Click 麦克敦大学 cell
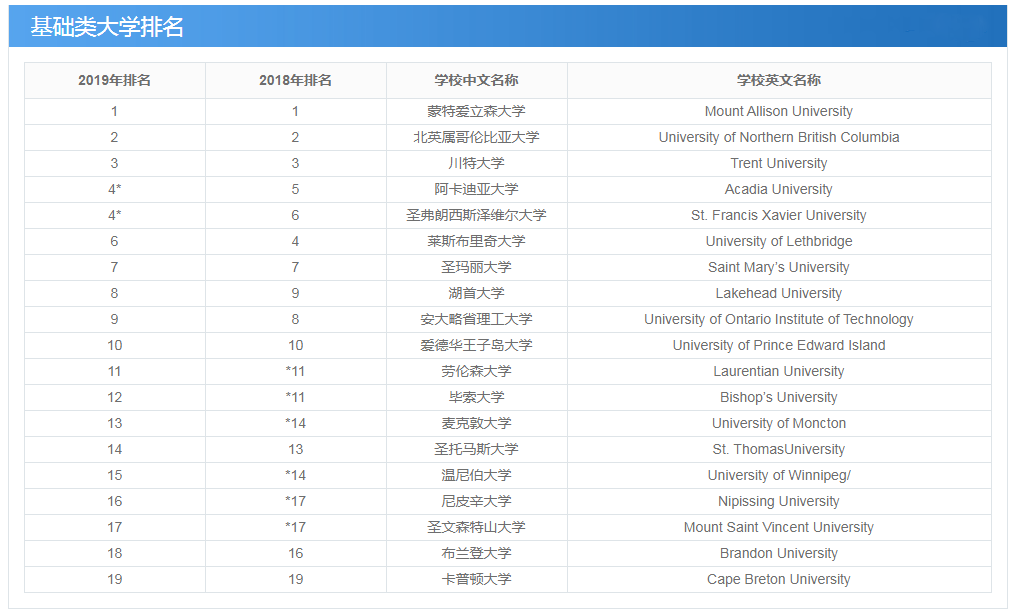The height and width of the screenshot is (613, 1013). pos(476,423)
